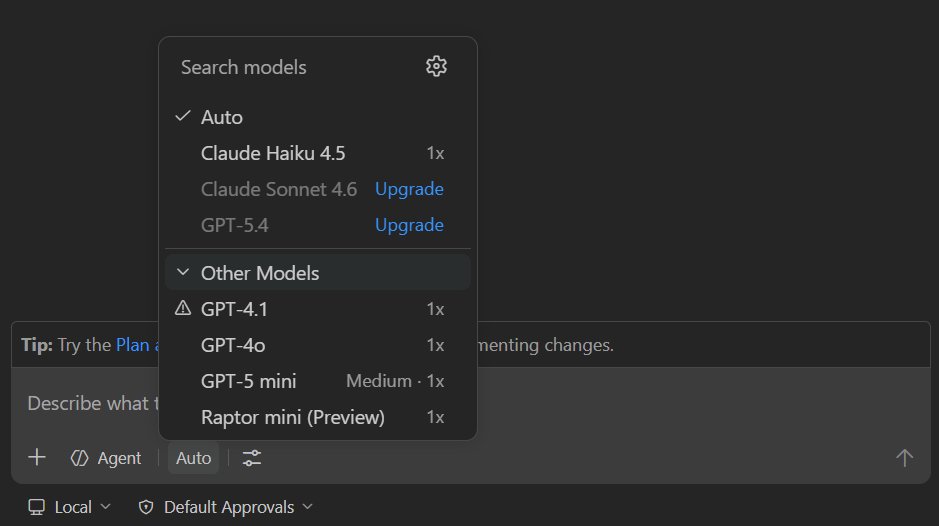The width and height of the screenshot is (939, 526).
Task: Click the 1x multiplier beside Raptor mini
Action: [x=435, y=417]
